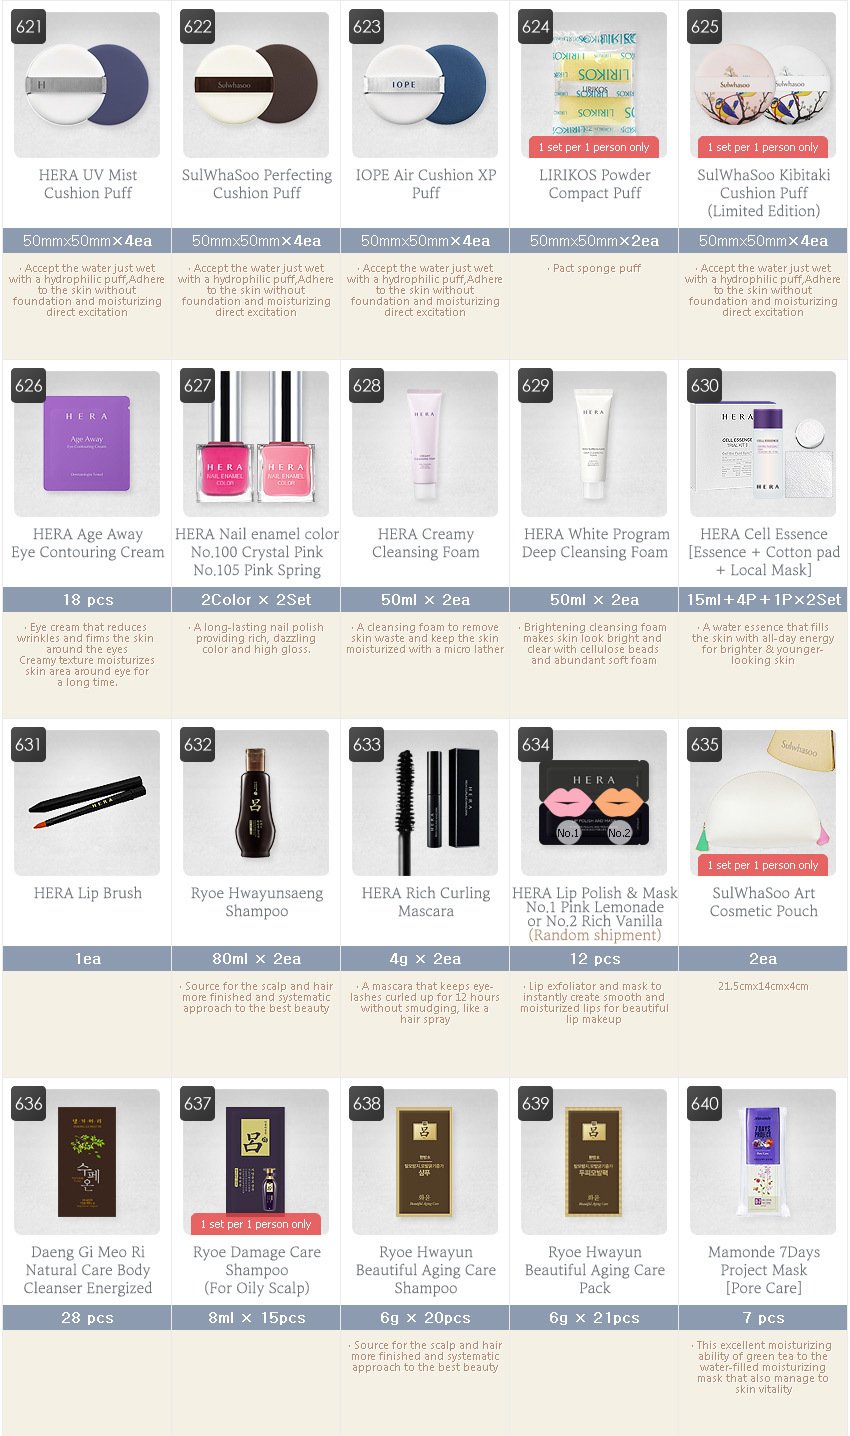This screenshot has width=850, height=1436.
Task: Click the HERA Lip Brush product image
Action: tap(87, 803)
